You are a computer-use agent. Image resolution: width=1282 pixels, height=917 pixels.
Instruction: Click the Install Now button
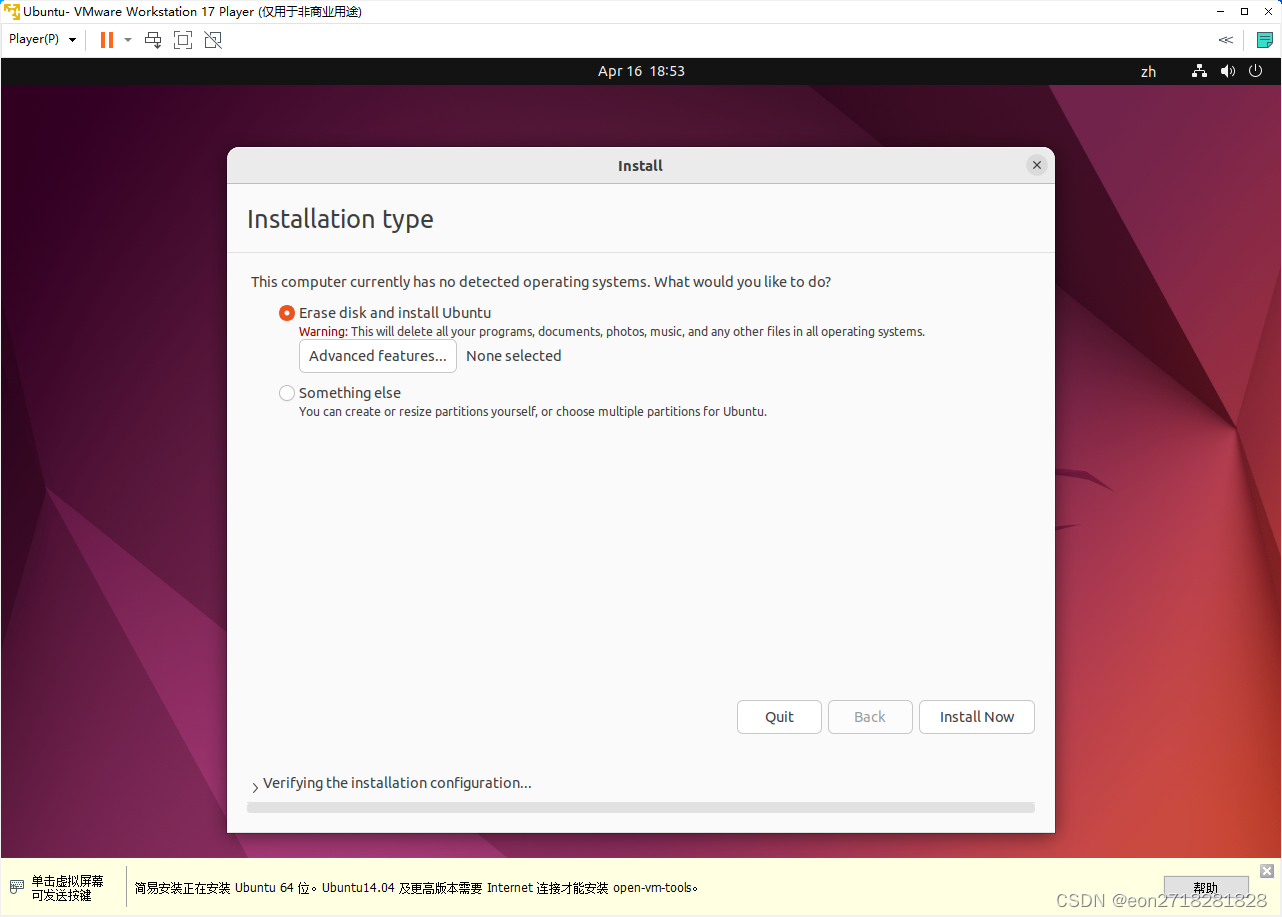tap(977, 717)
